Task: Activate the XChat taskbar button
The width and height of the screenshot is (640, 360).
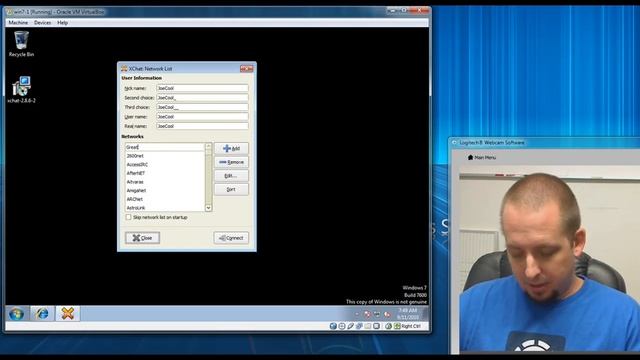Action: pyautogui.click(x=67, y=313)
